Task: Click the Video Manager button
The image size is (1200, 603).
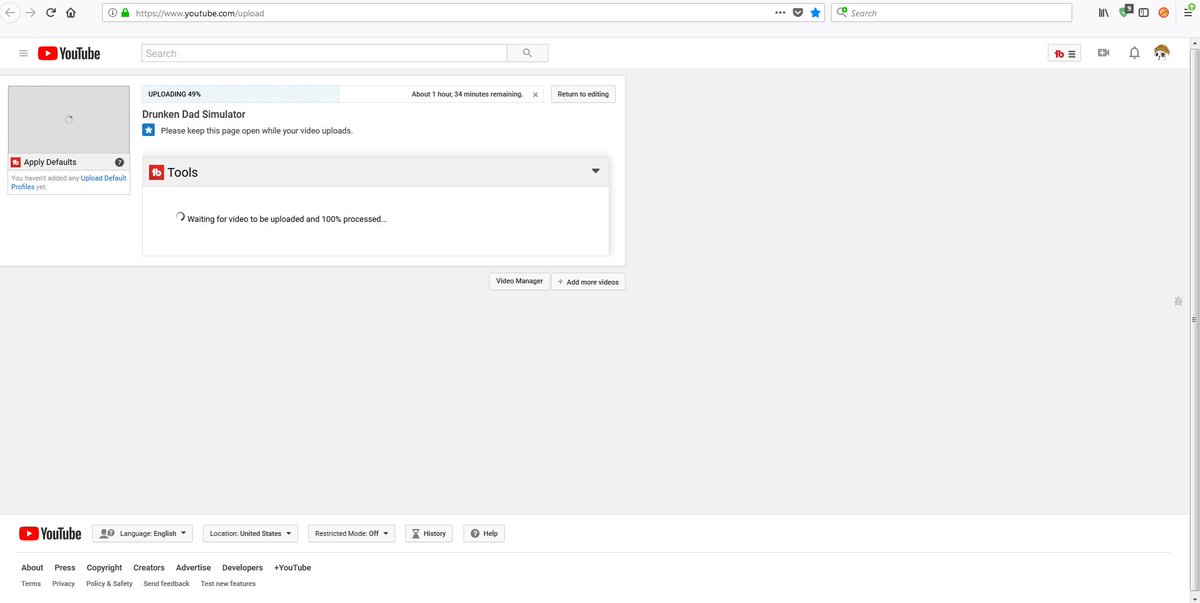Action: (520, 281)
